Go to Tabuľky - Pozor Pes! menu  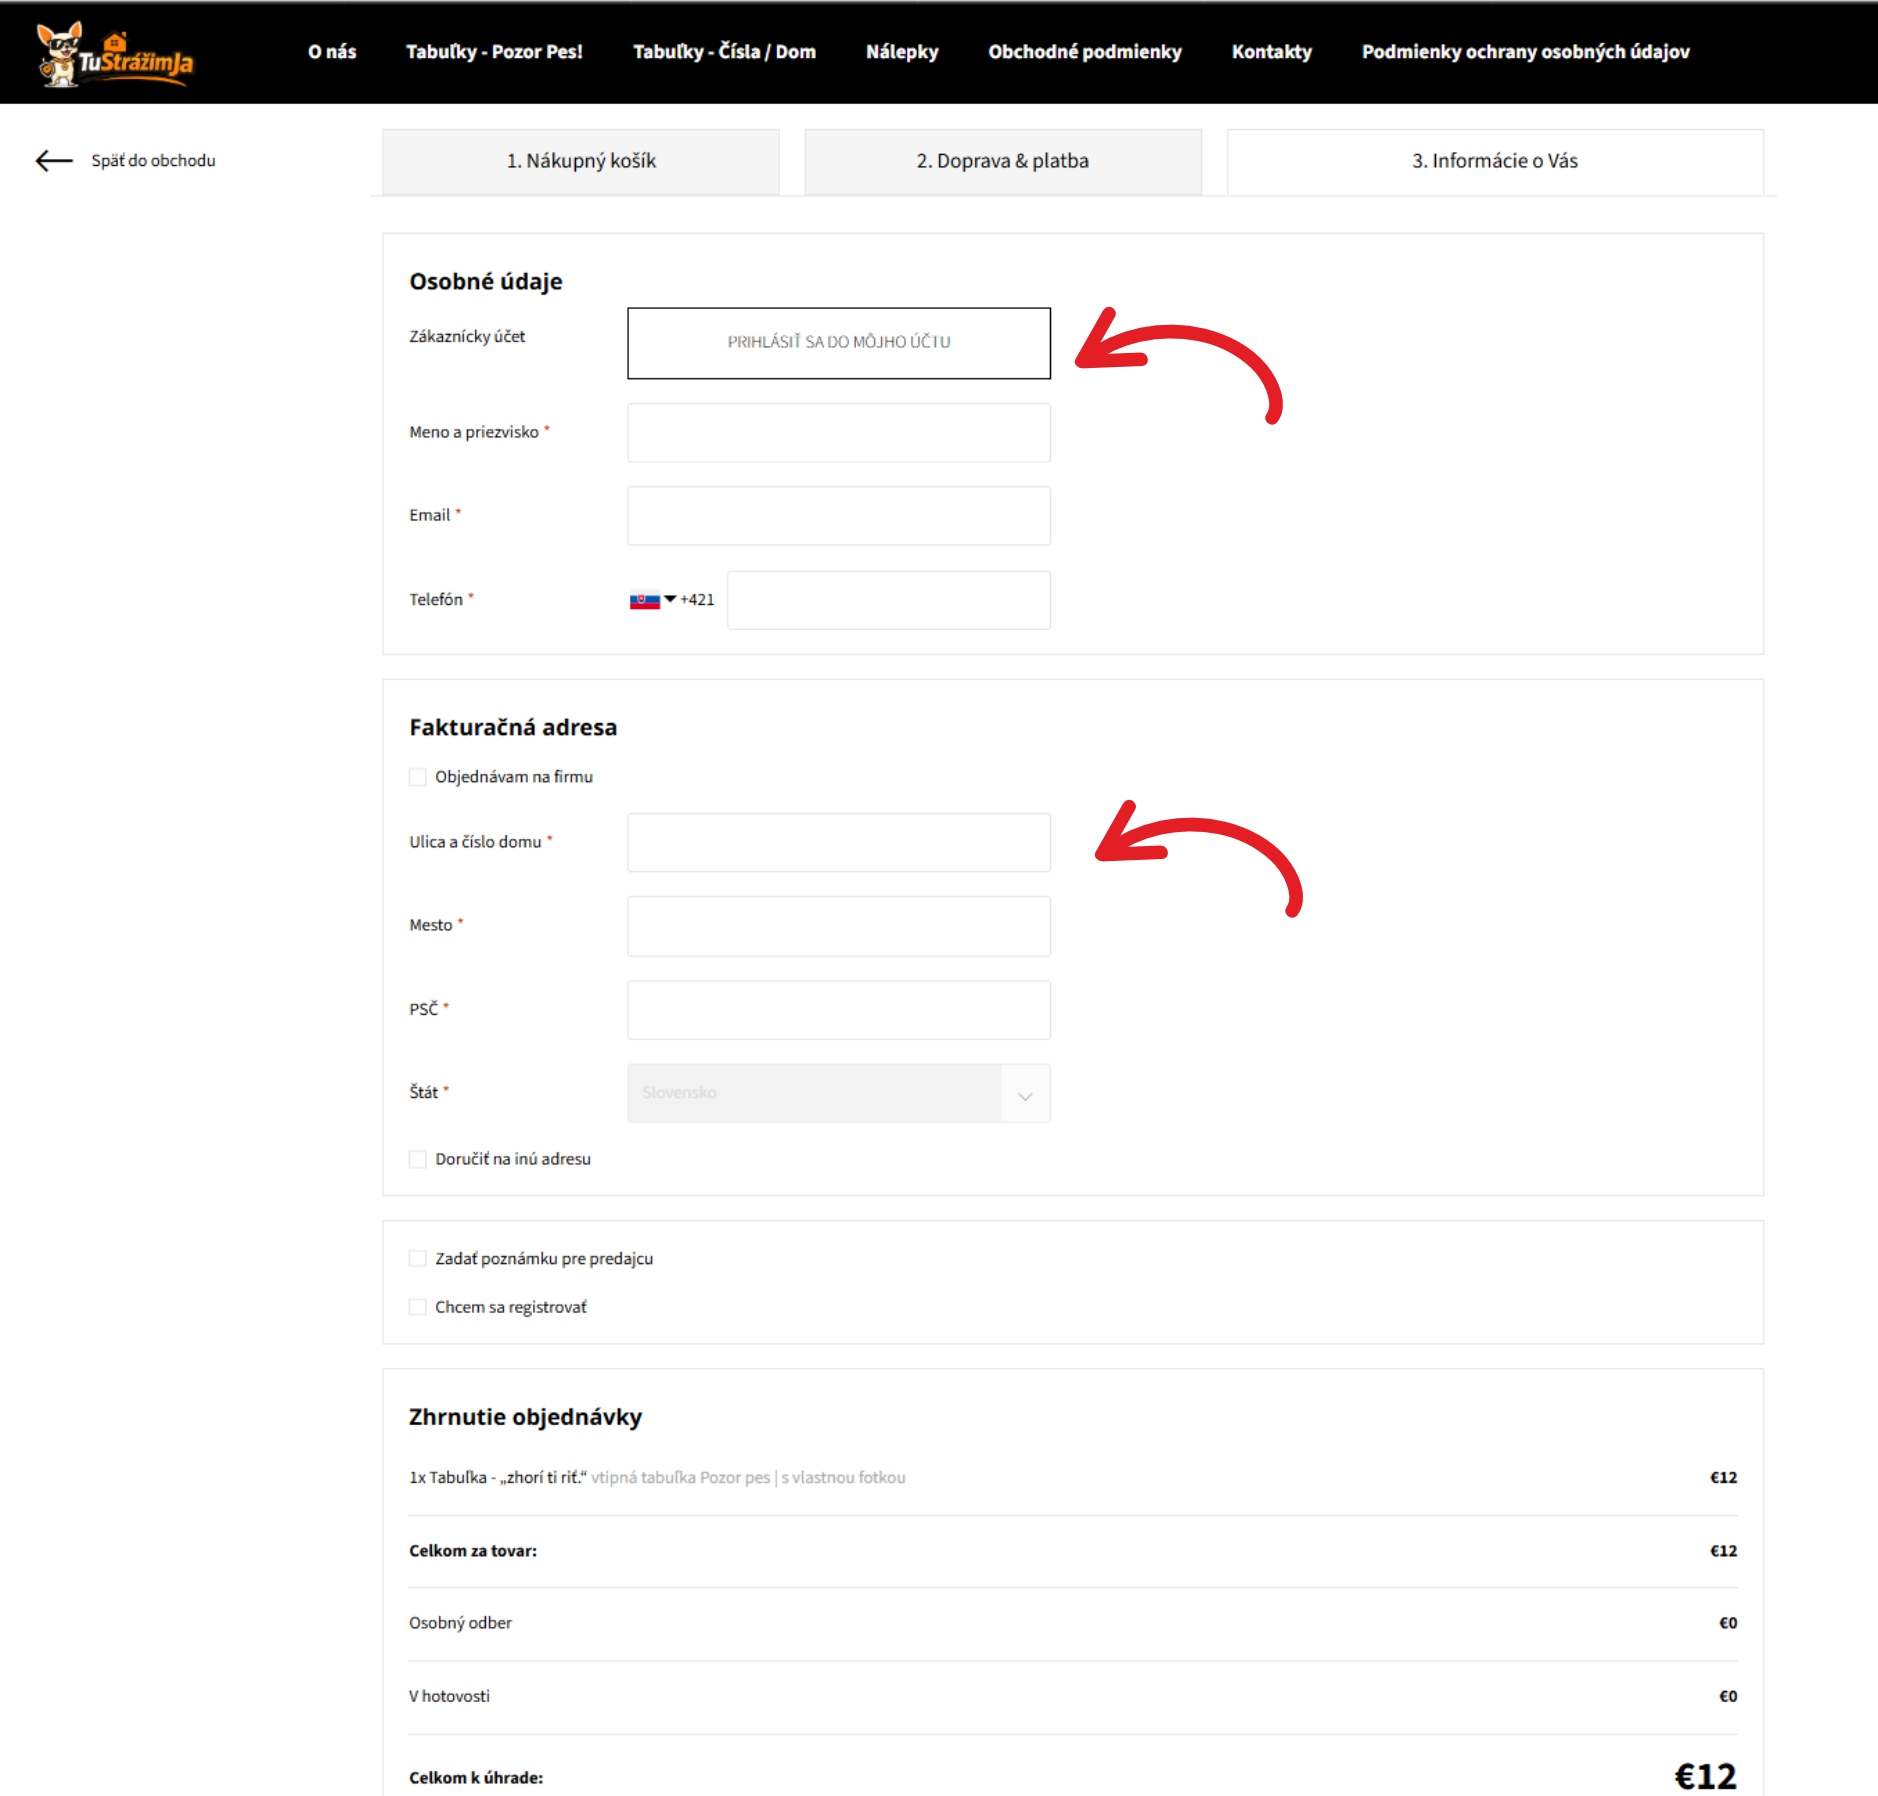click(494, 52)
